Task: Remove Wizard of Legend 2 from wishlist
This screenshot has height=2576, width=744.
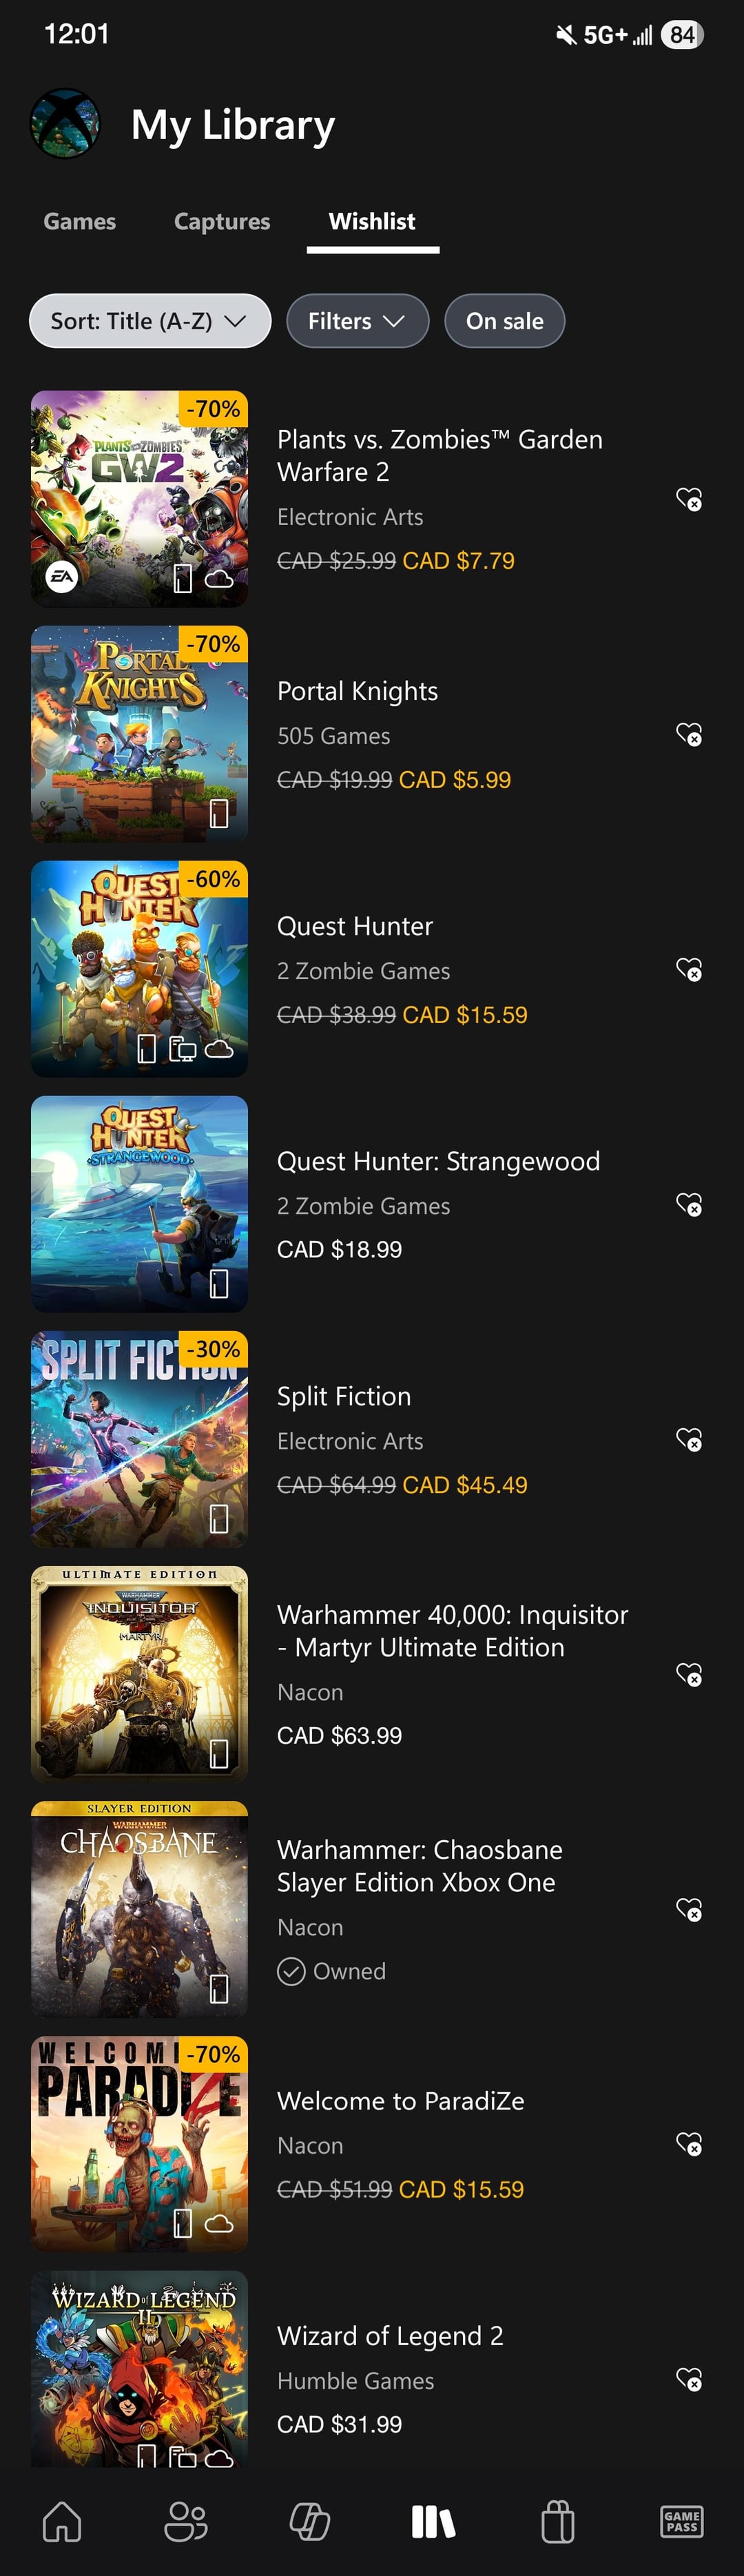Action: click(x=689, y=2379)
